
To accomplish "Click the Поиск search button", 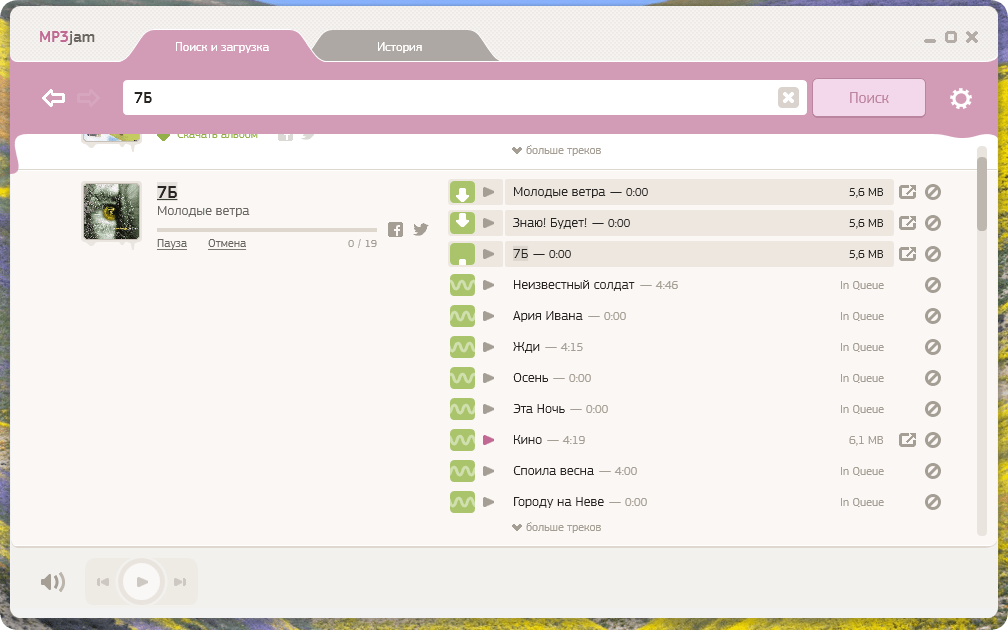I will 868,98.
